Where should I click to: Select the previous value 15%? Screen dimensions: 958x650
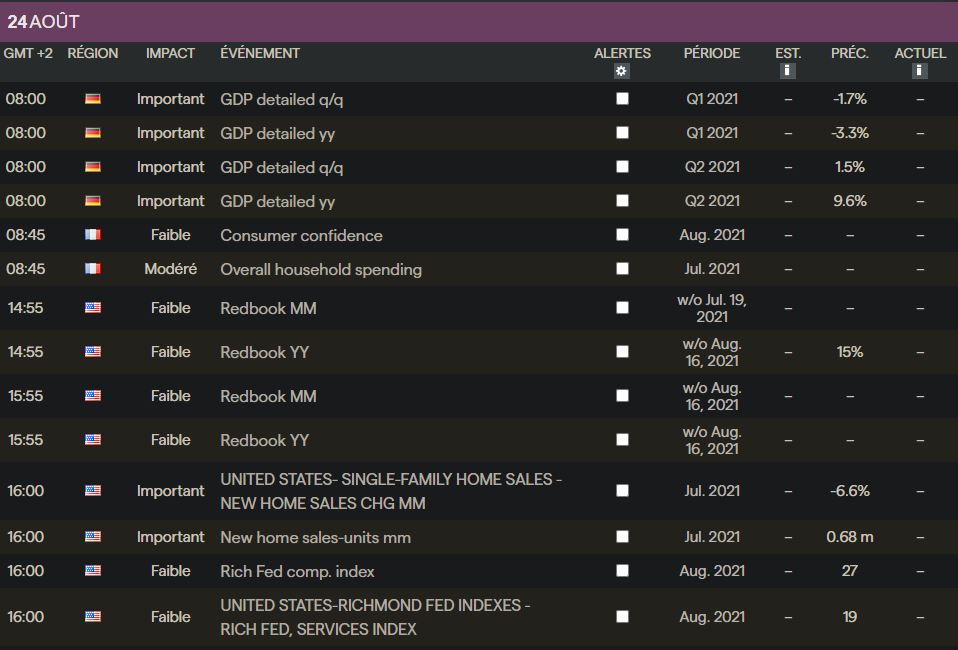[x=849, y=352]
